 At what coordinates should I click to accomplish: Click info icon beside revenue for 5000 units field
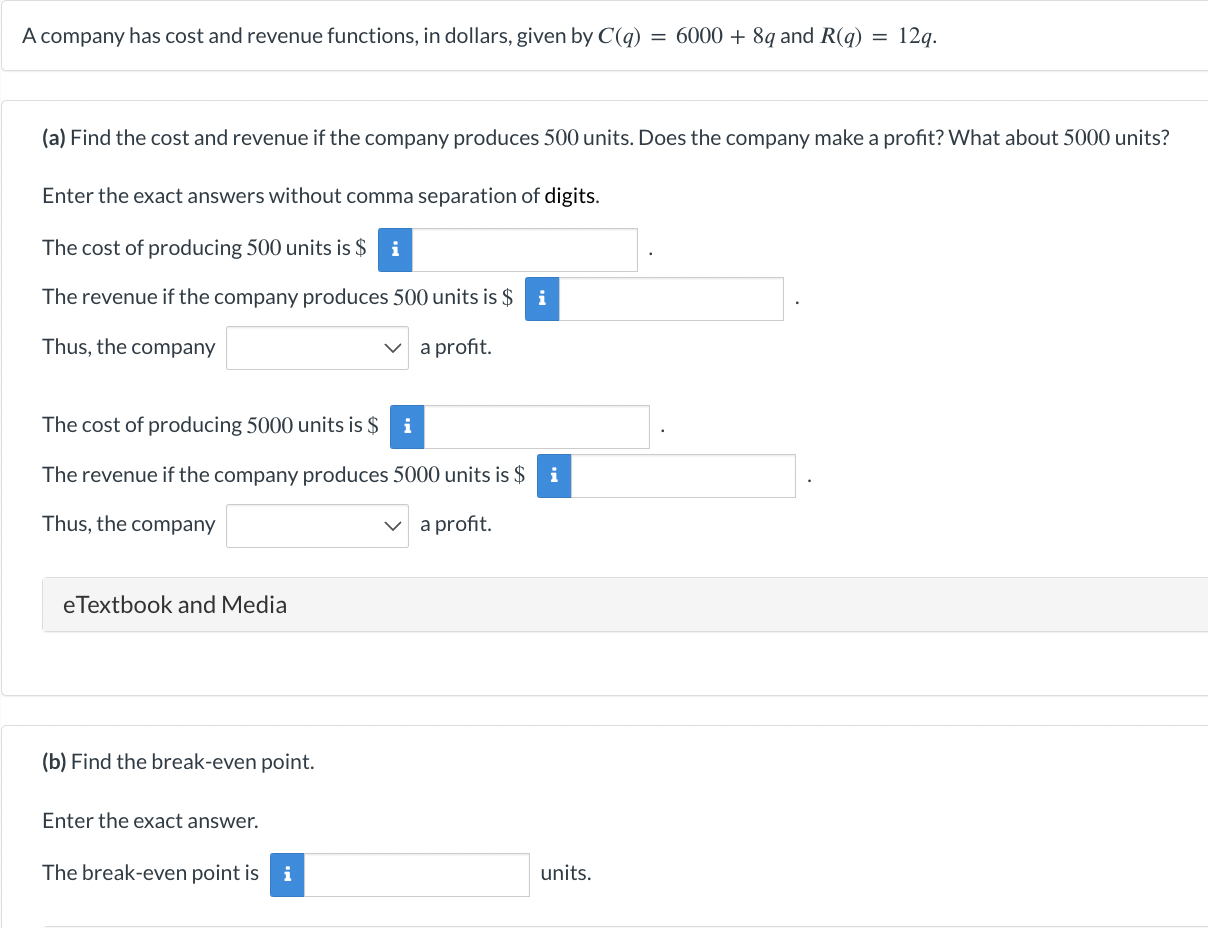(x=553, y=476)
